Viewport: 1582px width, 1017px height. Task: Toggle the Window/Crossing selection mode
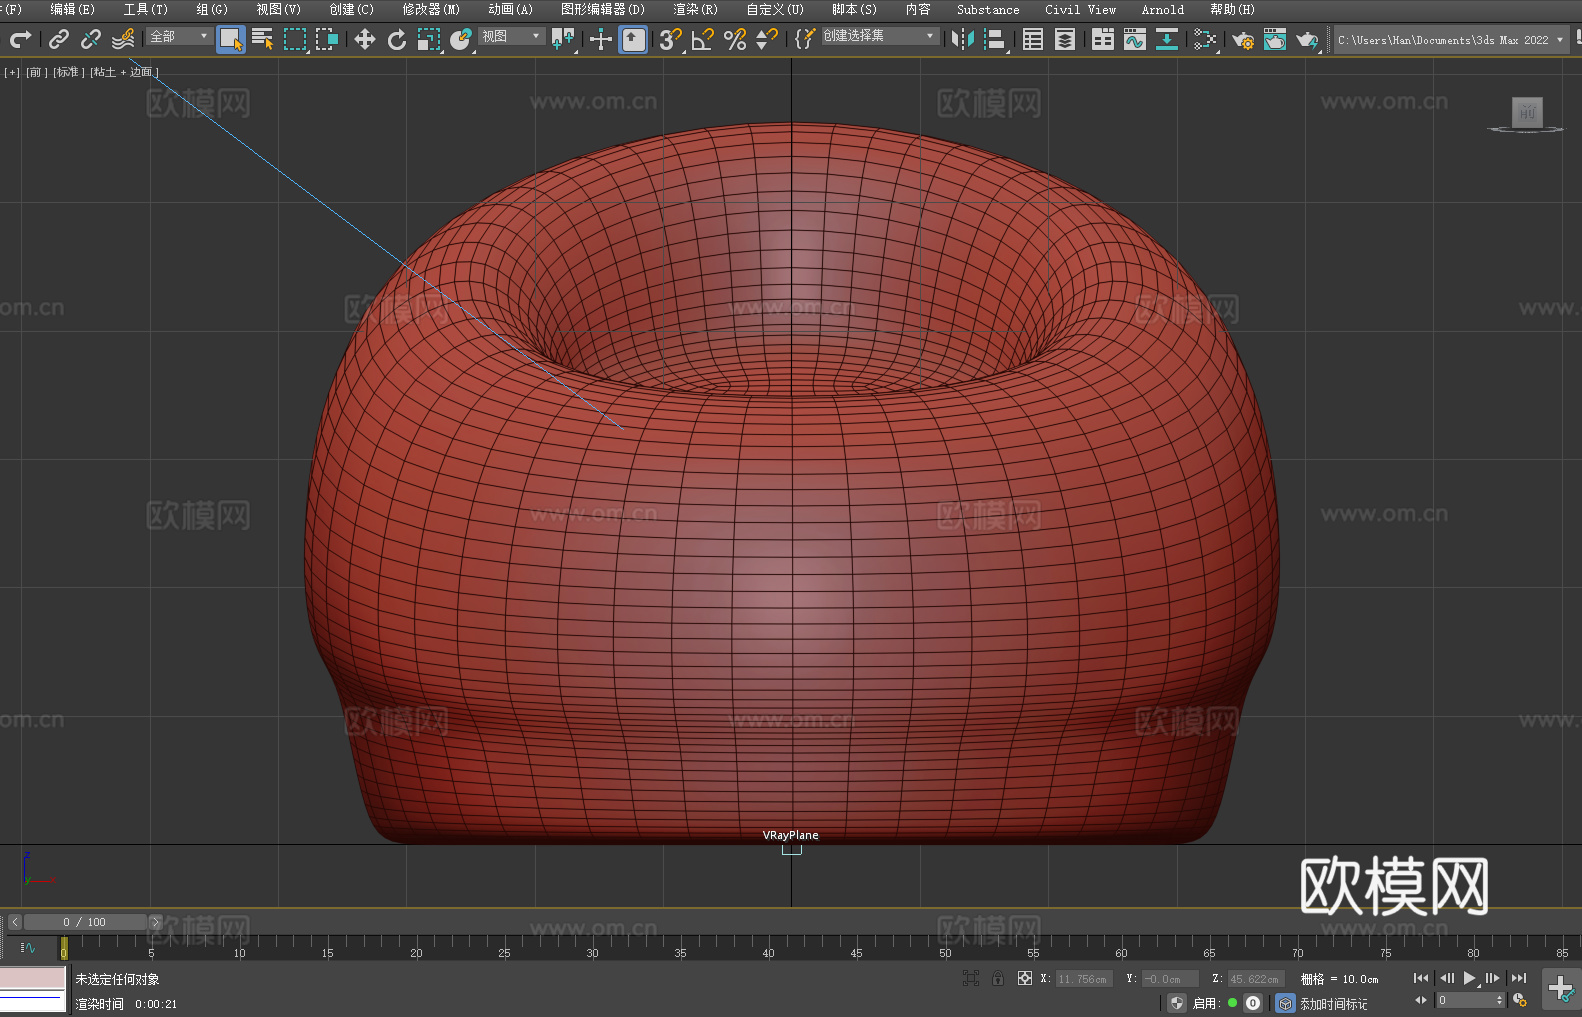pyautogui.click(x=327, y=39)
